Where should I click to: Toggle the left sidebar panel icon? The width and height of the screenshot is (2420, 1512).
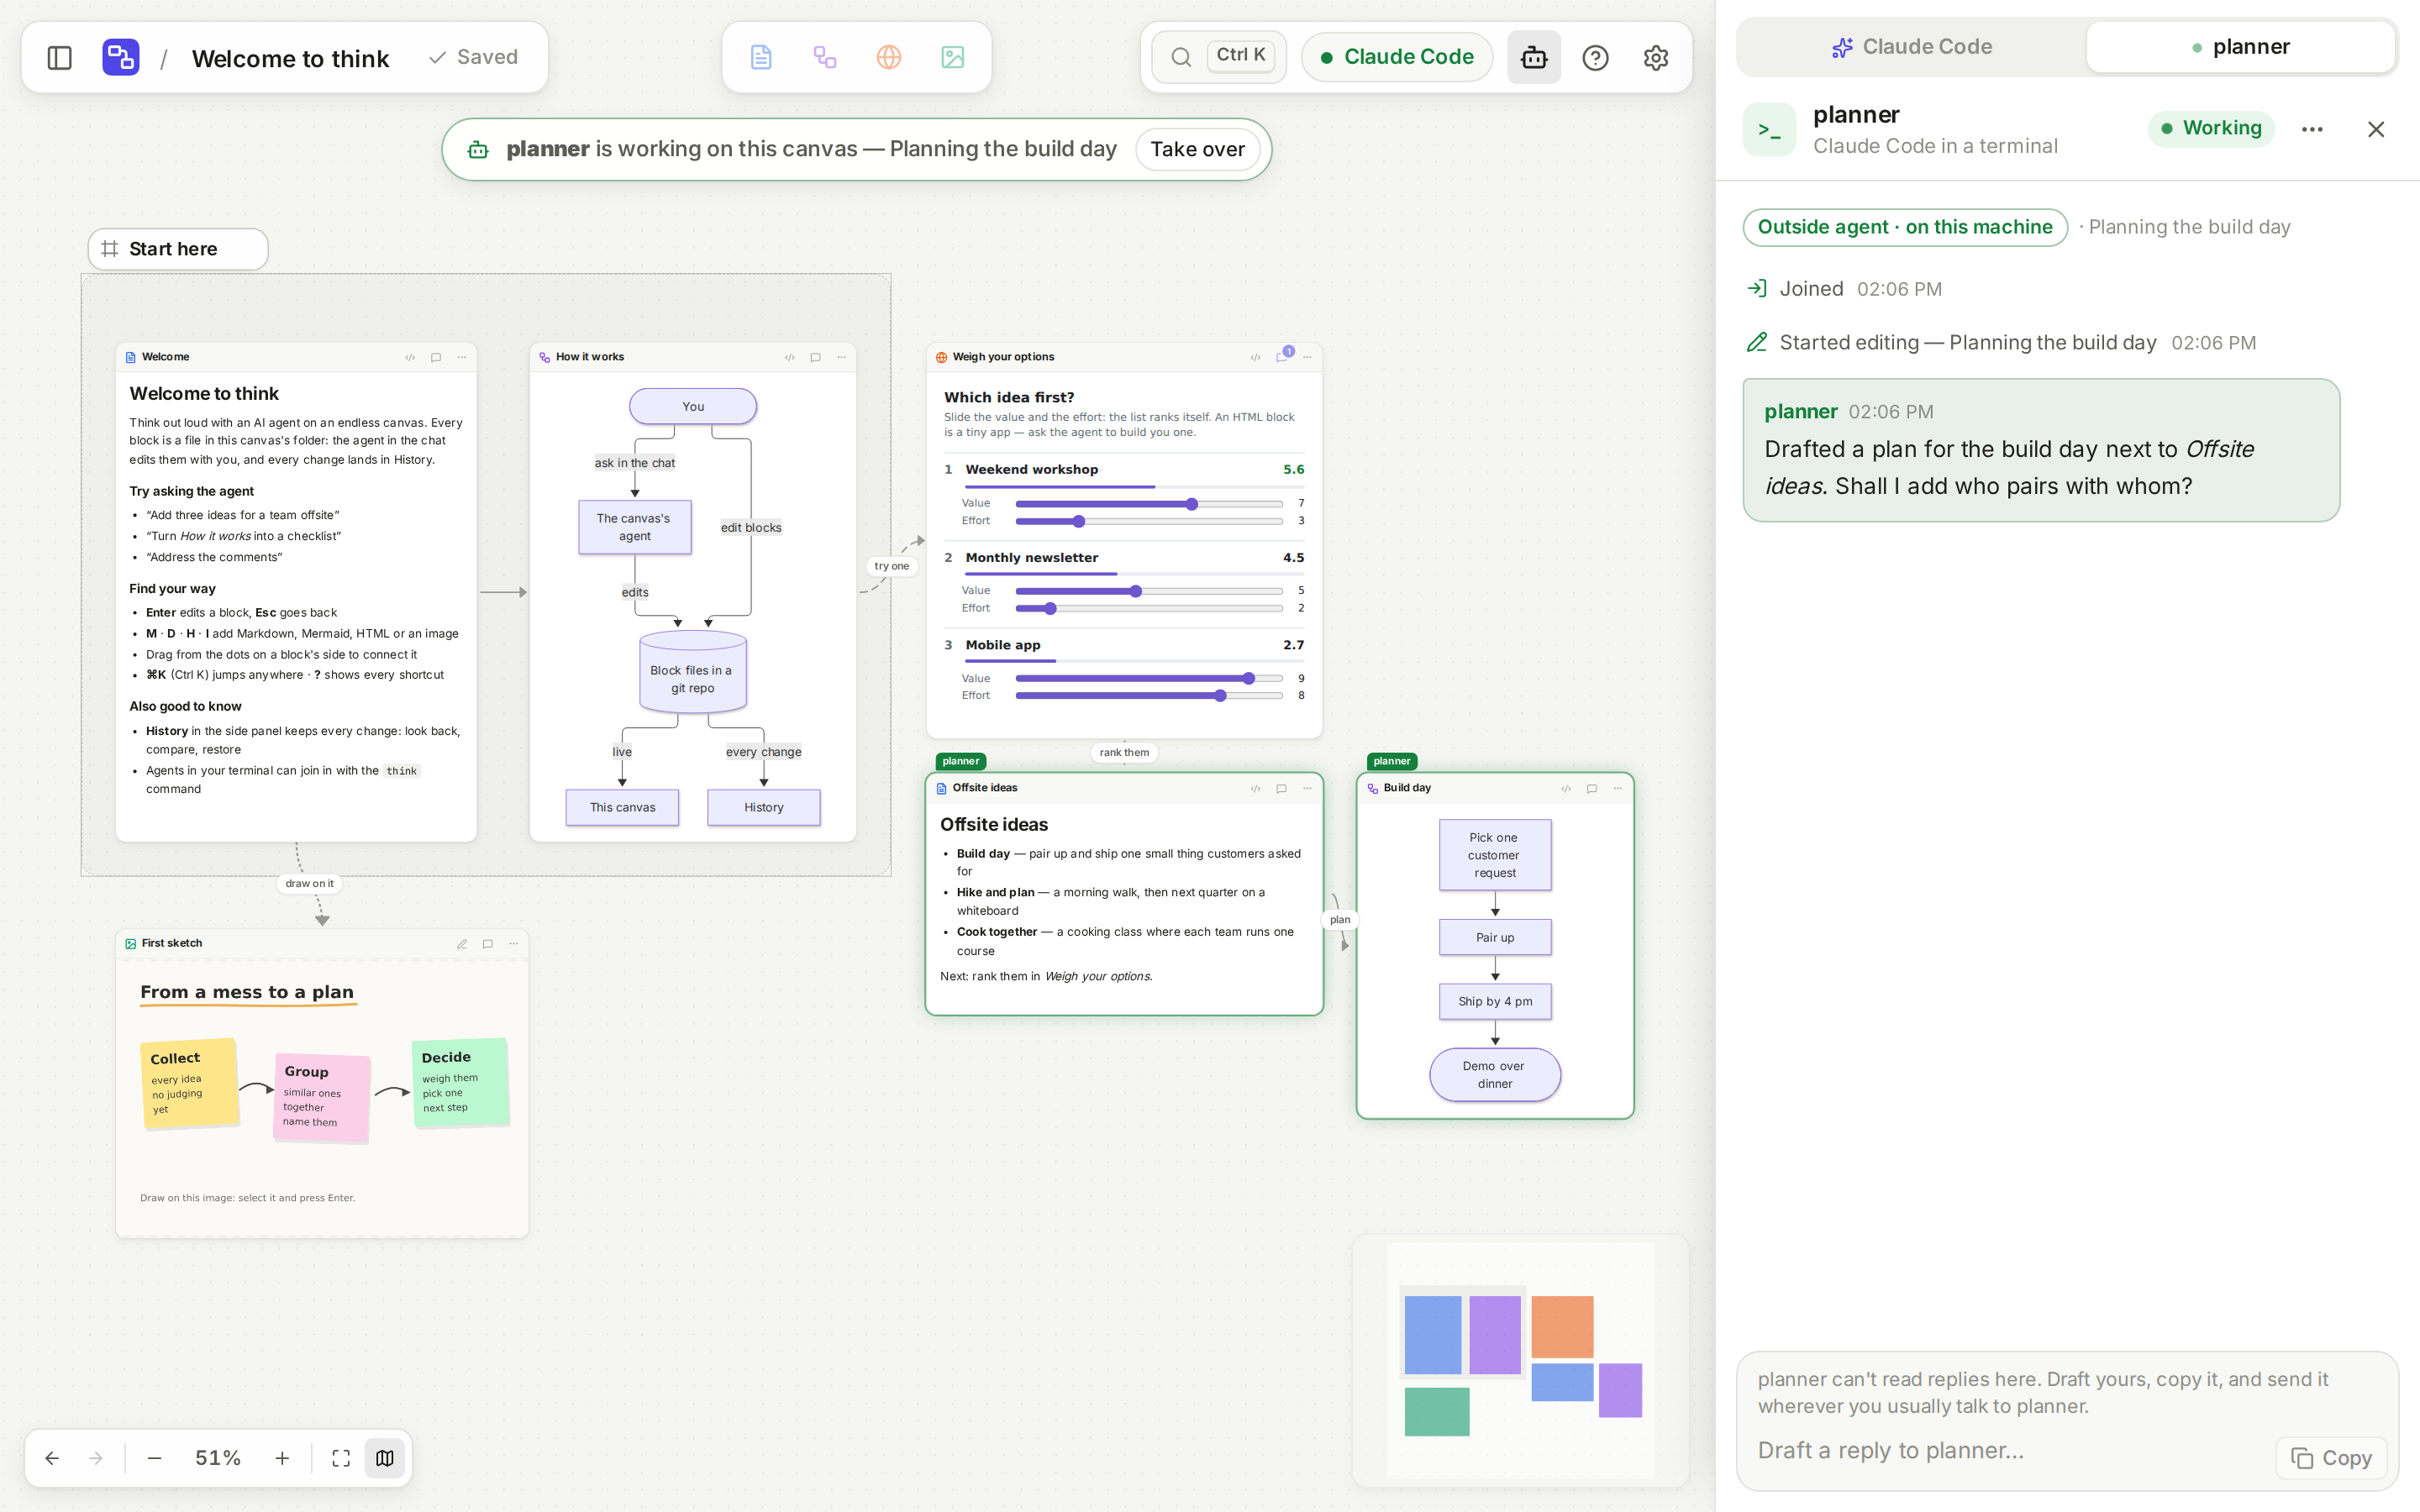(60, 57)
